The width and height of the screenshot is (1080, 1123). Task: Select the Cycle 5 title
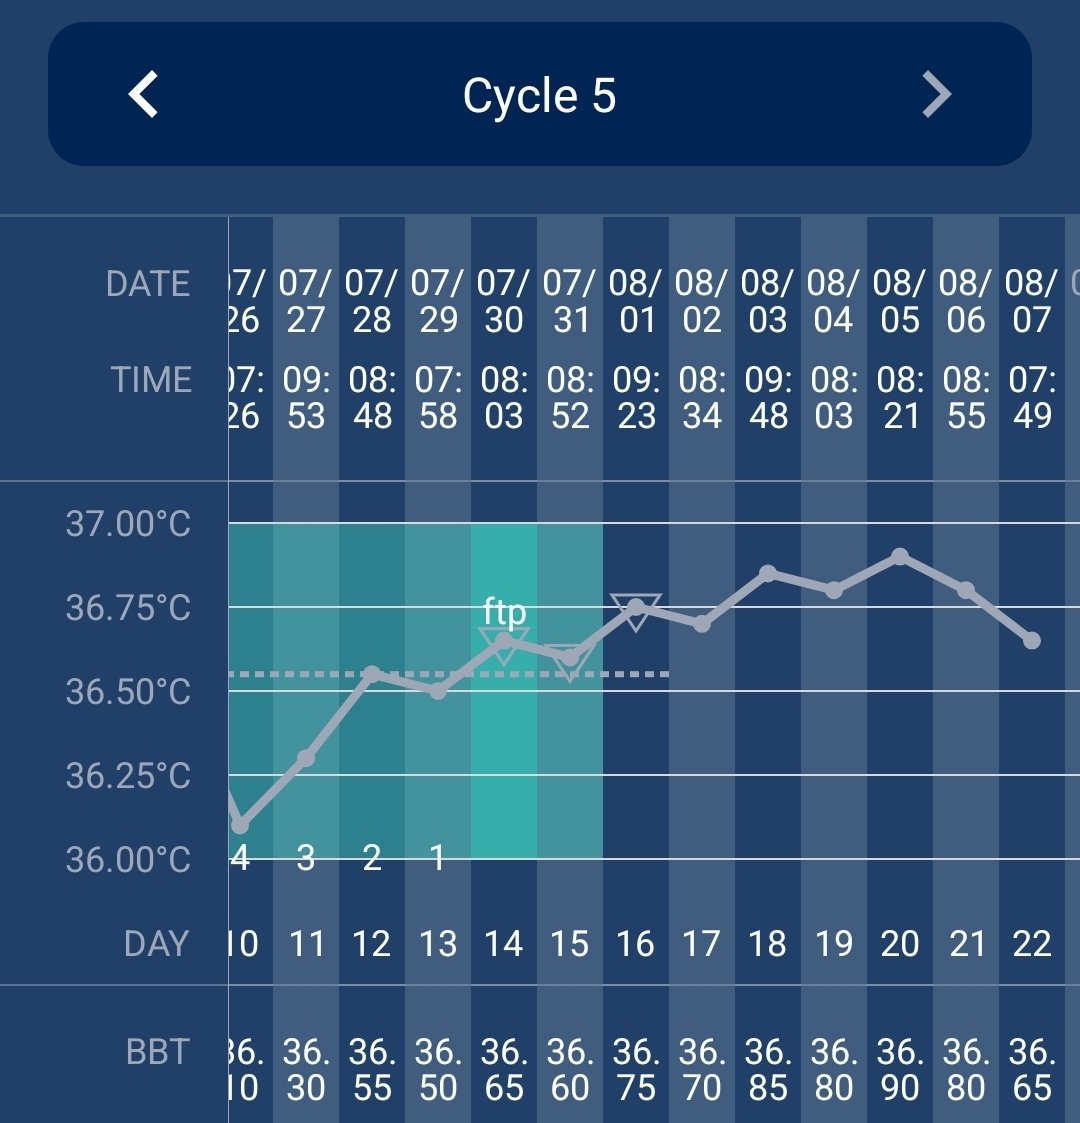[x=539, y=96]
